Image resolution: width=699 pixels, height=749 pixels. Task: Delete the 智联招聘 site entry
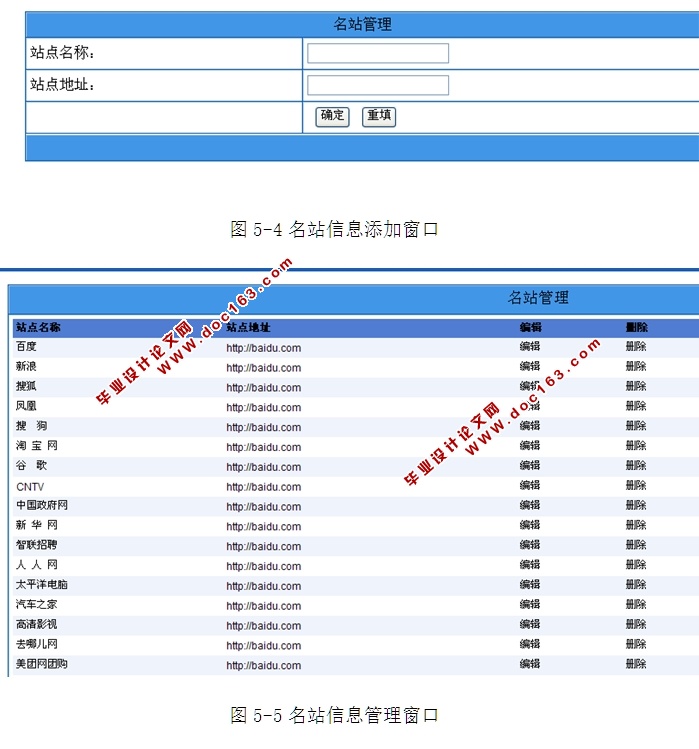636,545
